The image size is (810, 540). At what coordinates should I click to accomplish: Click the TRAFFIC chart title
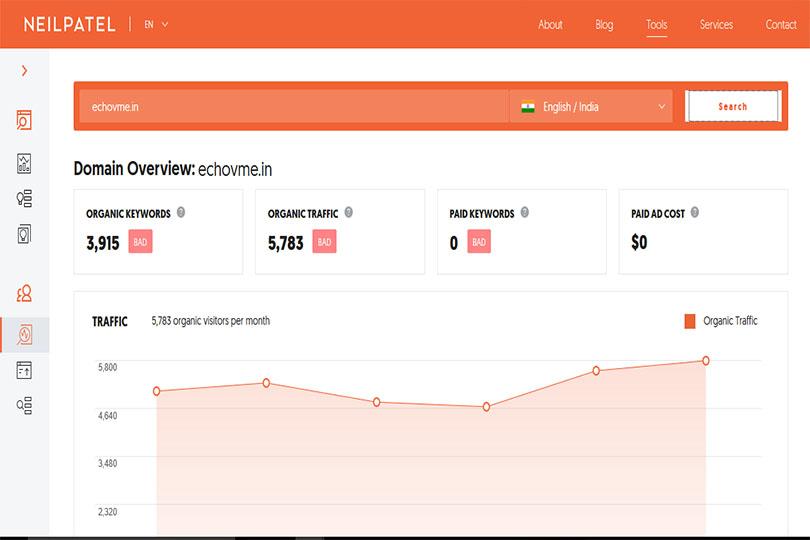(x=110, y=321)
